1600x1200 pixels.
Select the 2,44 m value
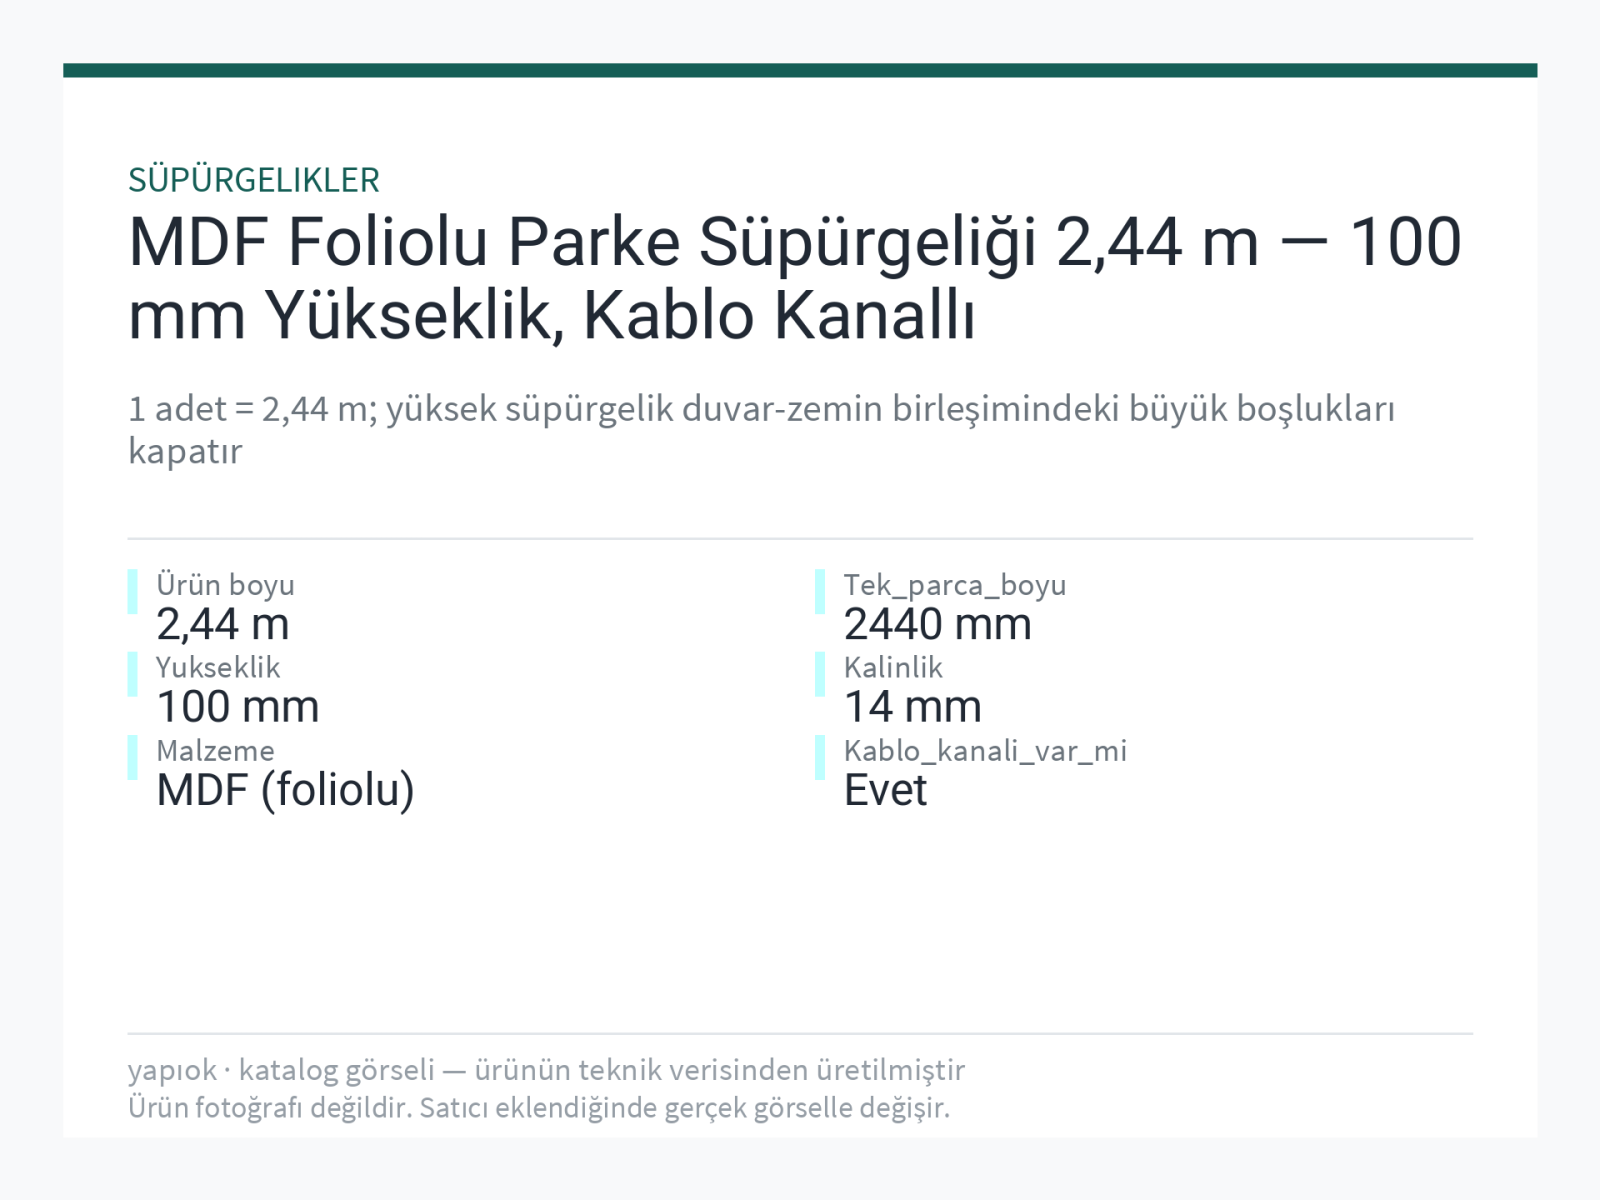coord(223,624)
